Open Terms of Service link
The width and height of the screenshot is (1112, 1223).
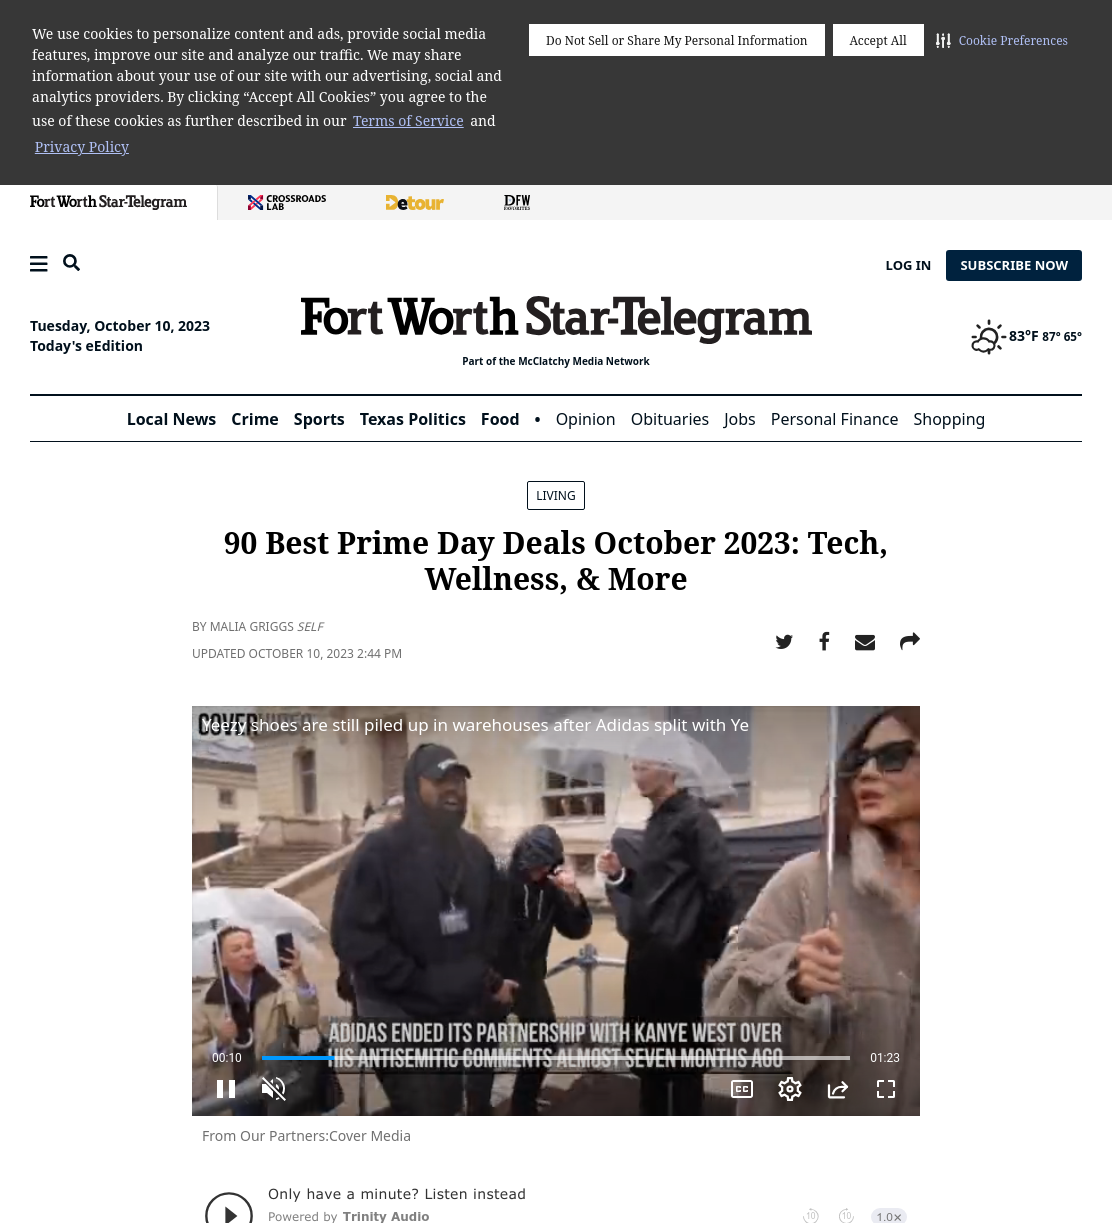(408, 121)
